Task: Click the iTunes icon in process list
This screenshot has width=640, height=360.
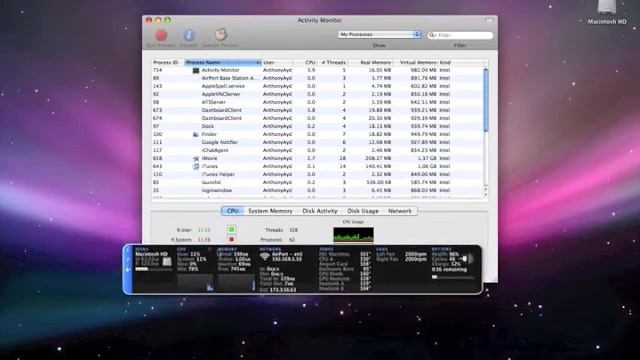Action: pos(196,167)
